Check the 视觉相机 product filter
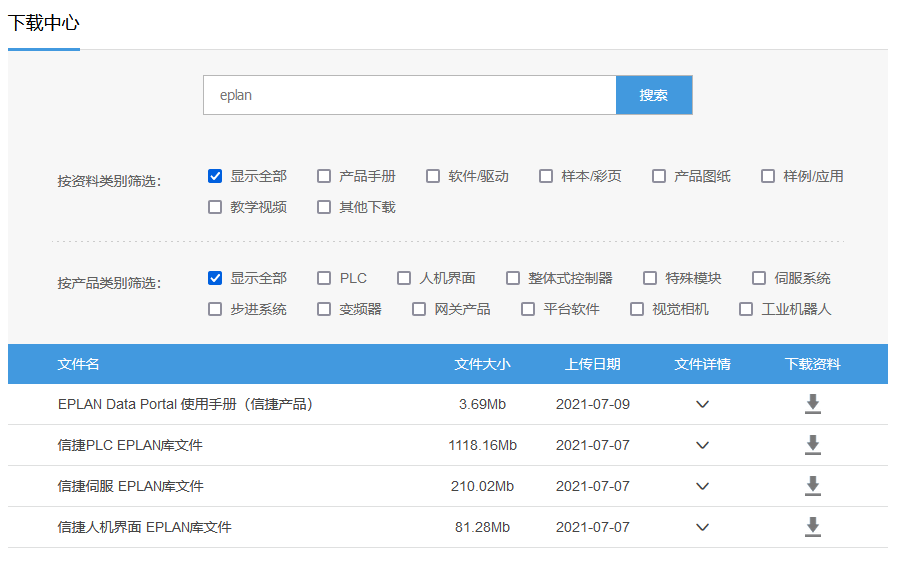The image size is (898, 563). point(637,309)
